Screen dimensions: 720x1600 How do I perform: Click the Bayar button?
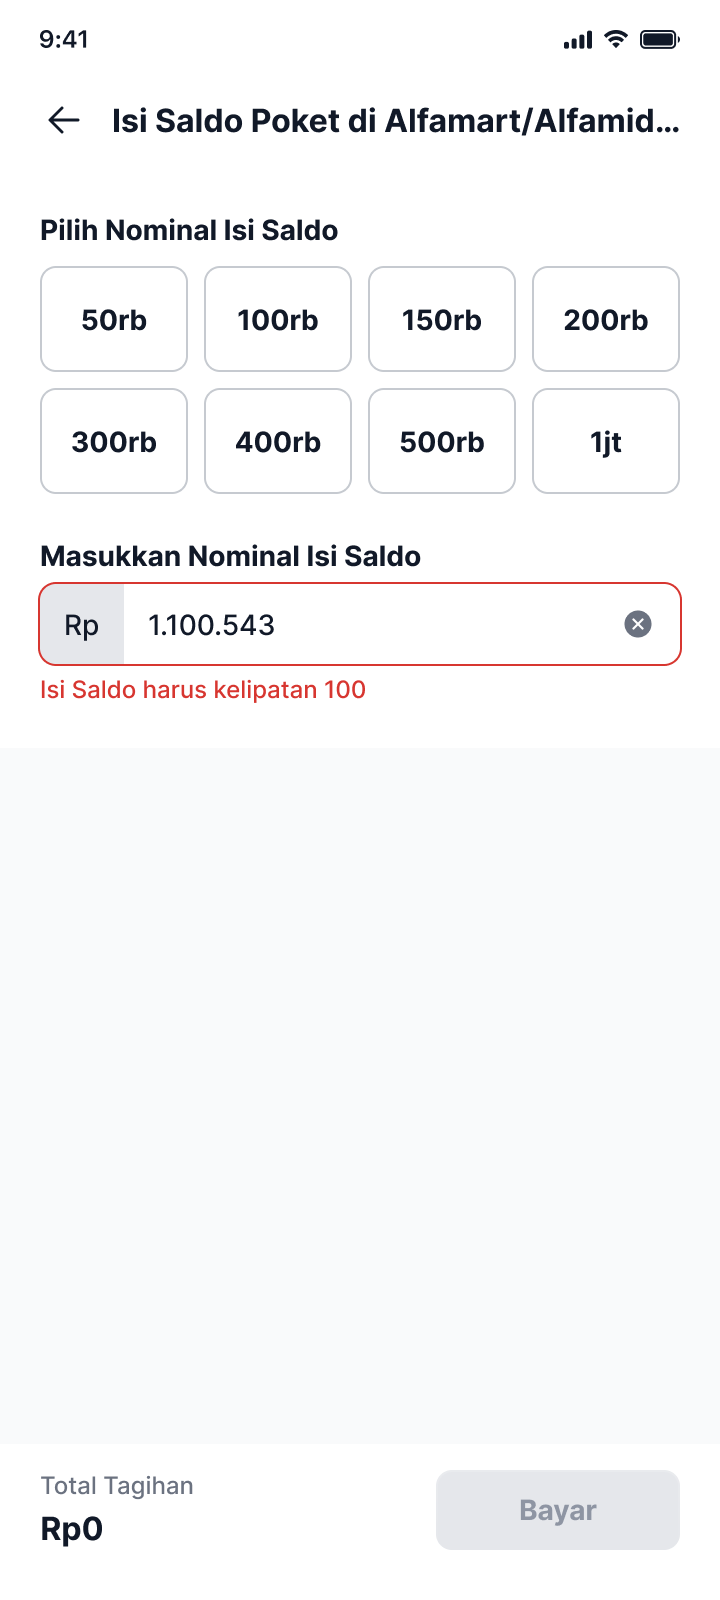pos(558,1510)
